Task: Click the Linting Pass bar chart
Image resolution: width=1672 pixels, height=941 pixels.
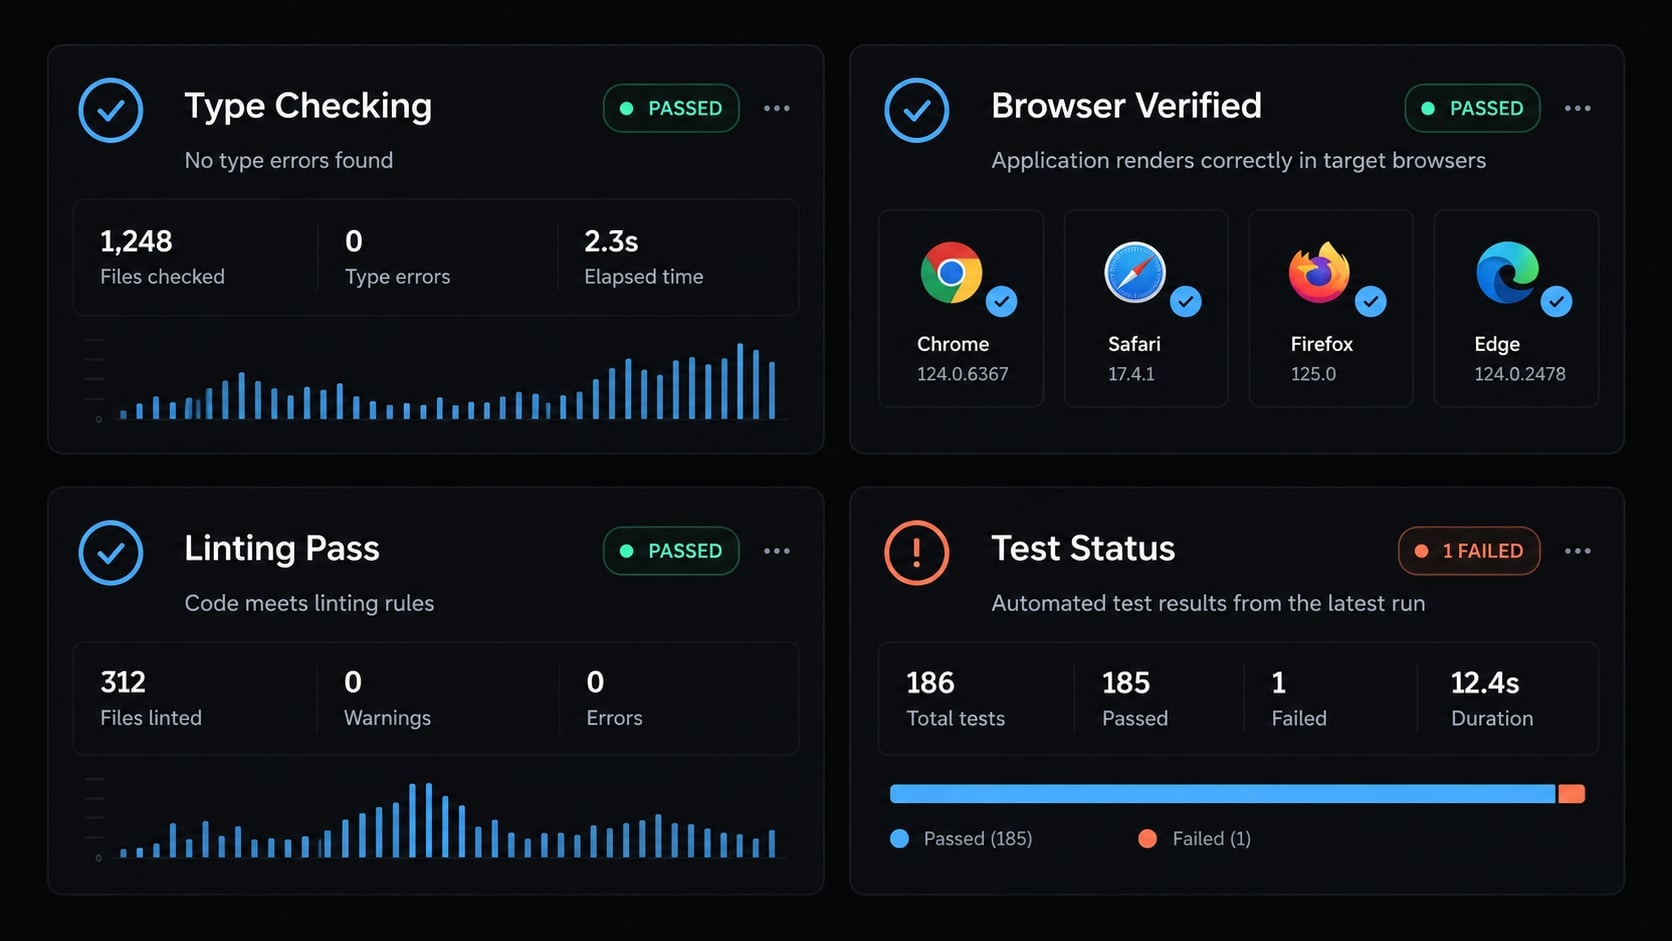Action: point(438,820)
